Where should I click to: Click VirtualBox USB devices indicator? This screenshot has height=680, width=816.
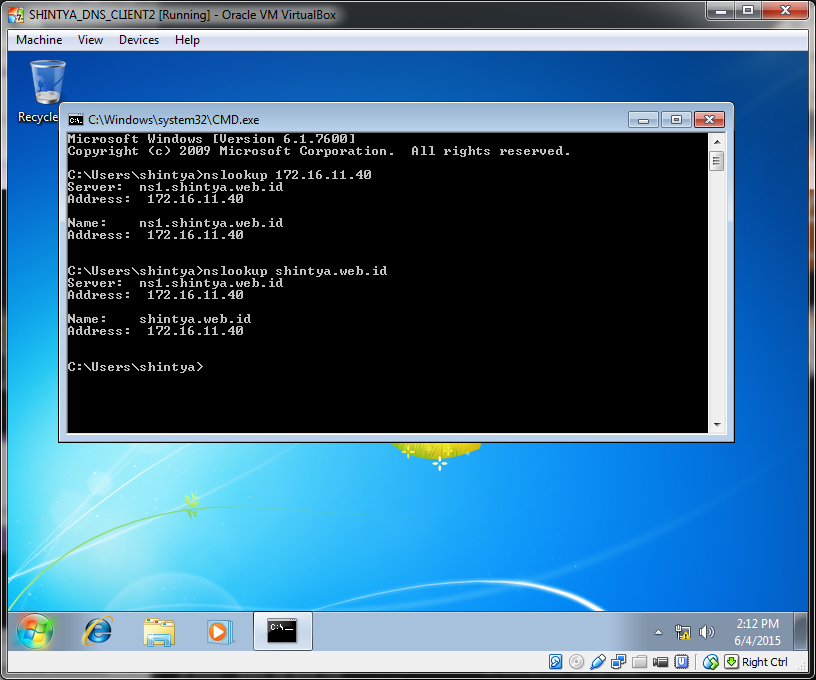(598, 662)
